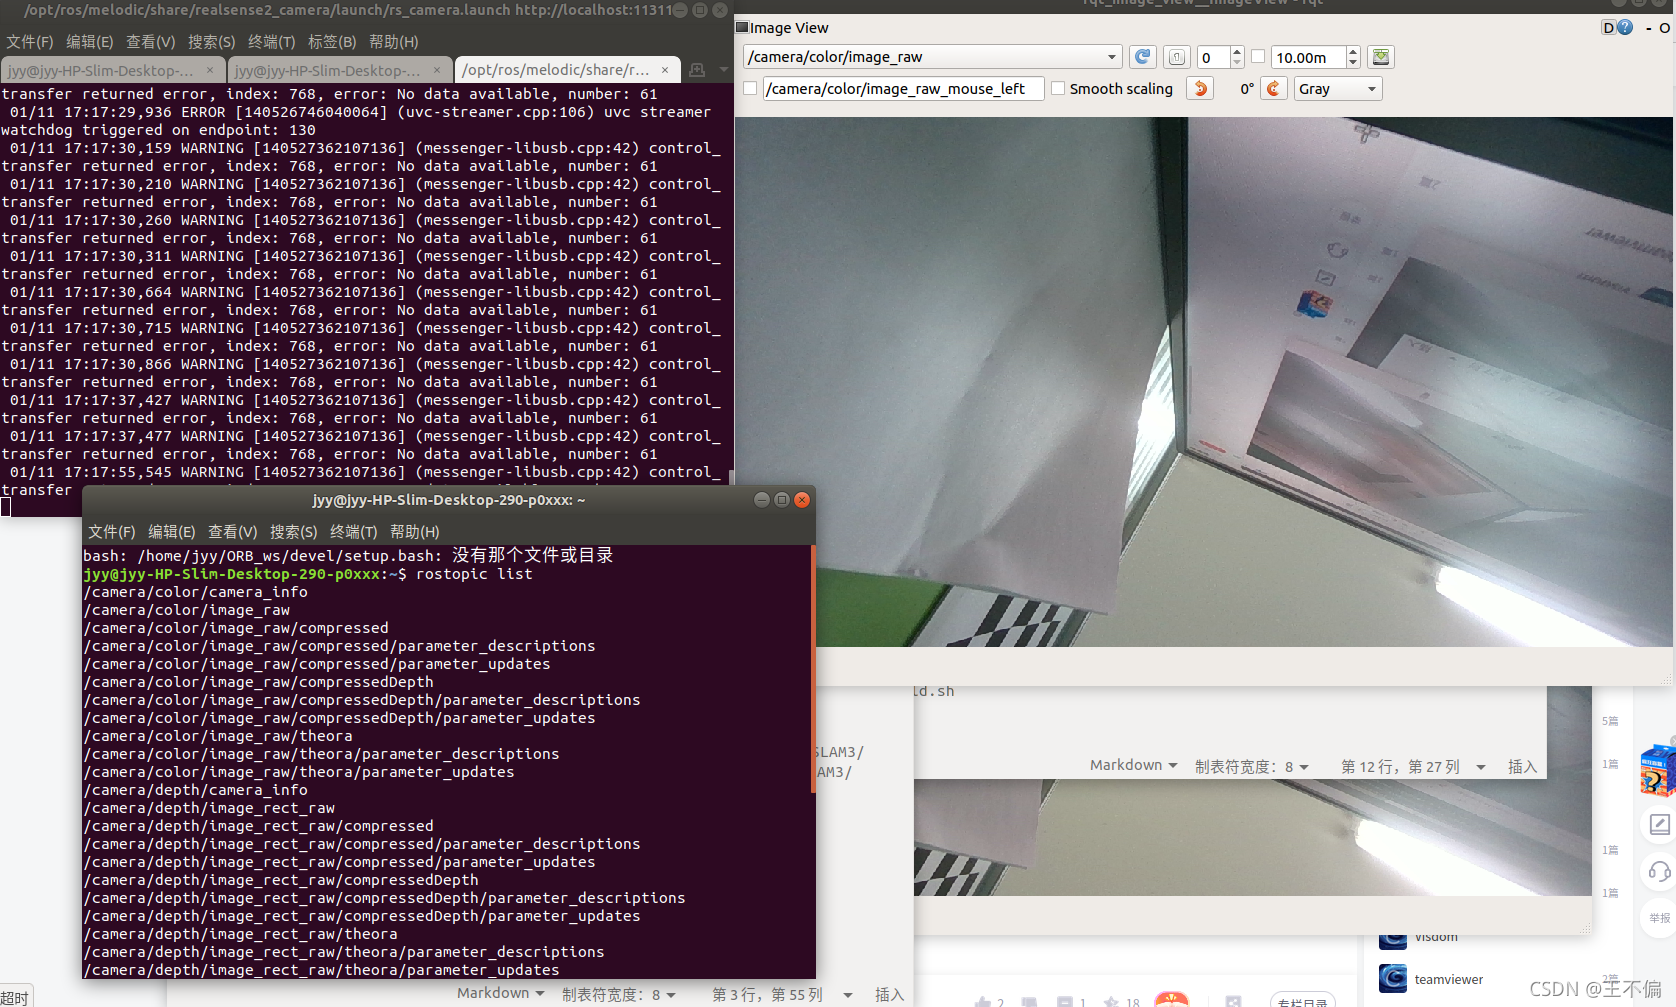Viewport: 1676px width, 1007px height.
Task: Click /camera/depth/image_rect_raw line in terminal
Action: [209, 808]
